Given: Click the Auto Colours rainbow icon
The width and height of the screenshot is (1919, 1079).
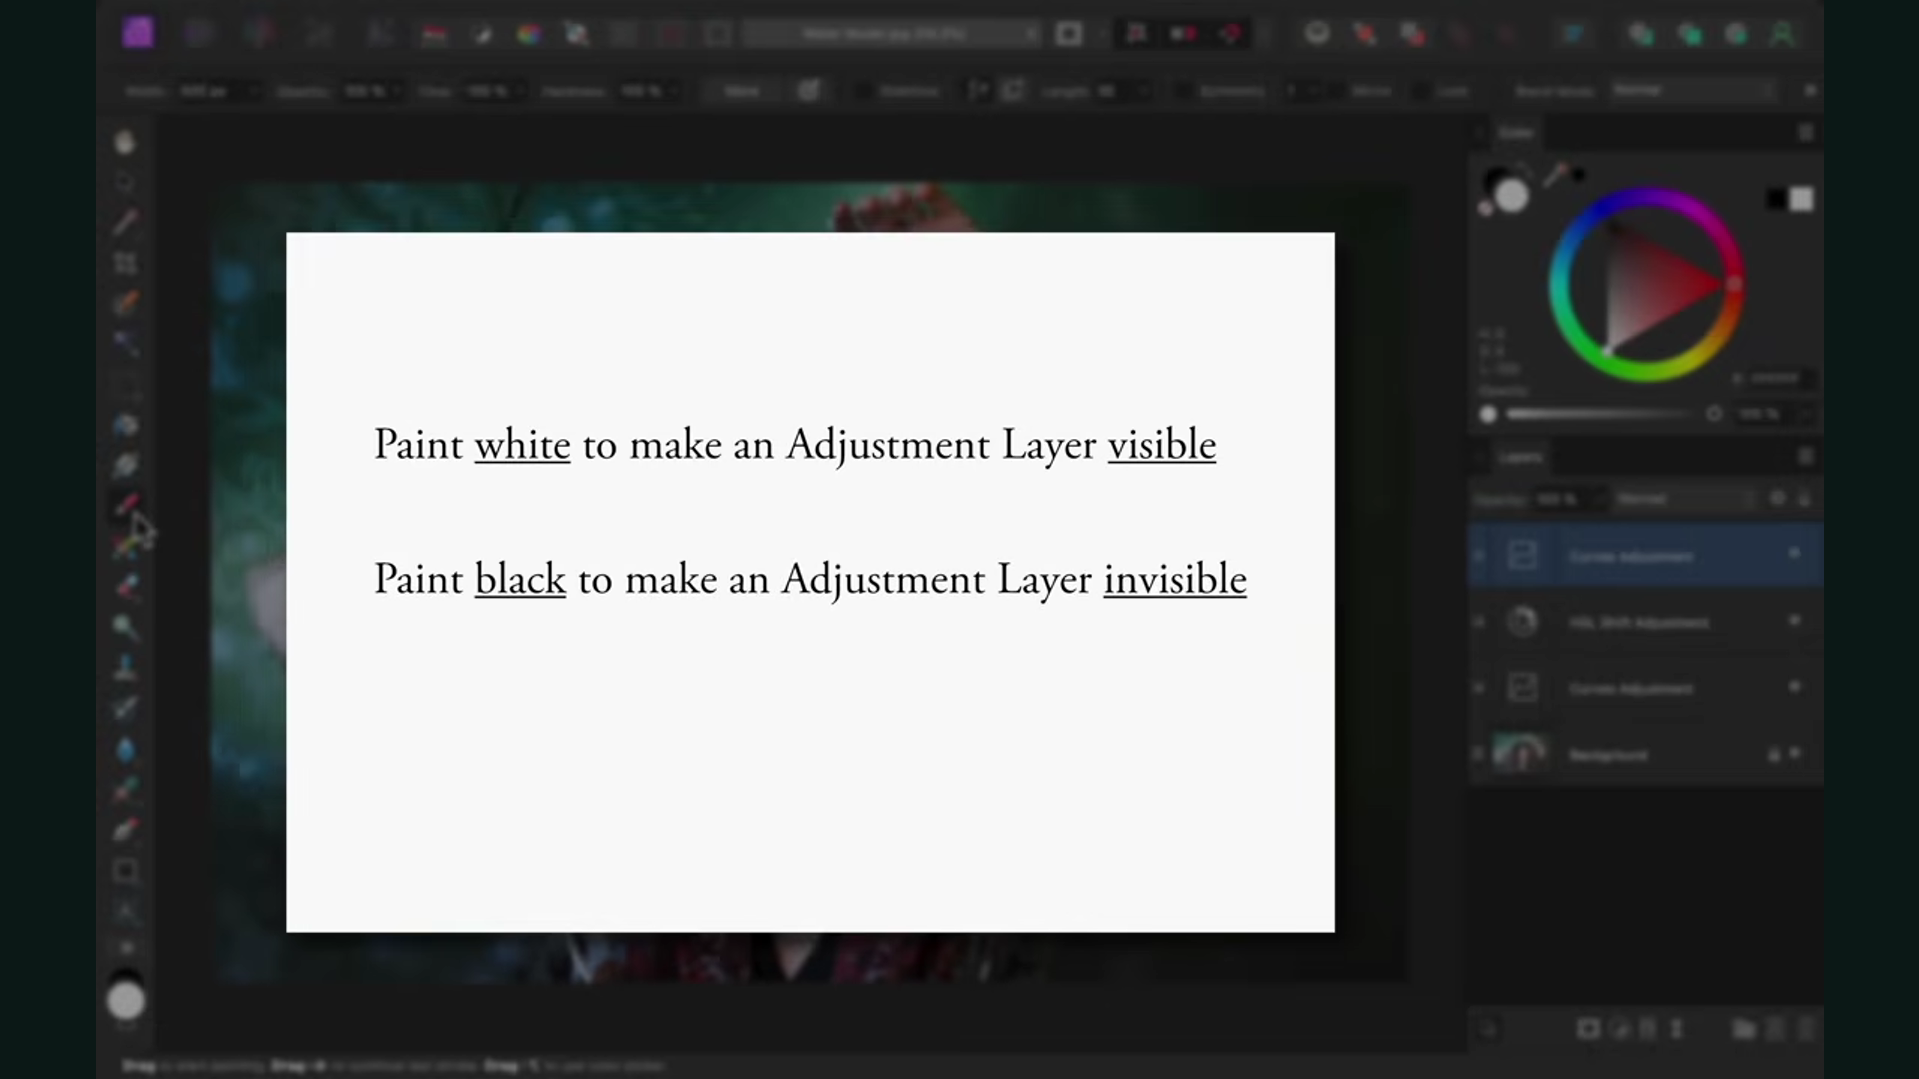Looking at the screenshot, I should [529, 35].
